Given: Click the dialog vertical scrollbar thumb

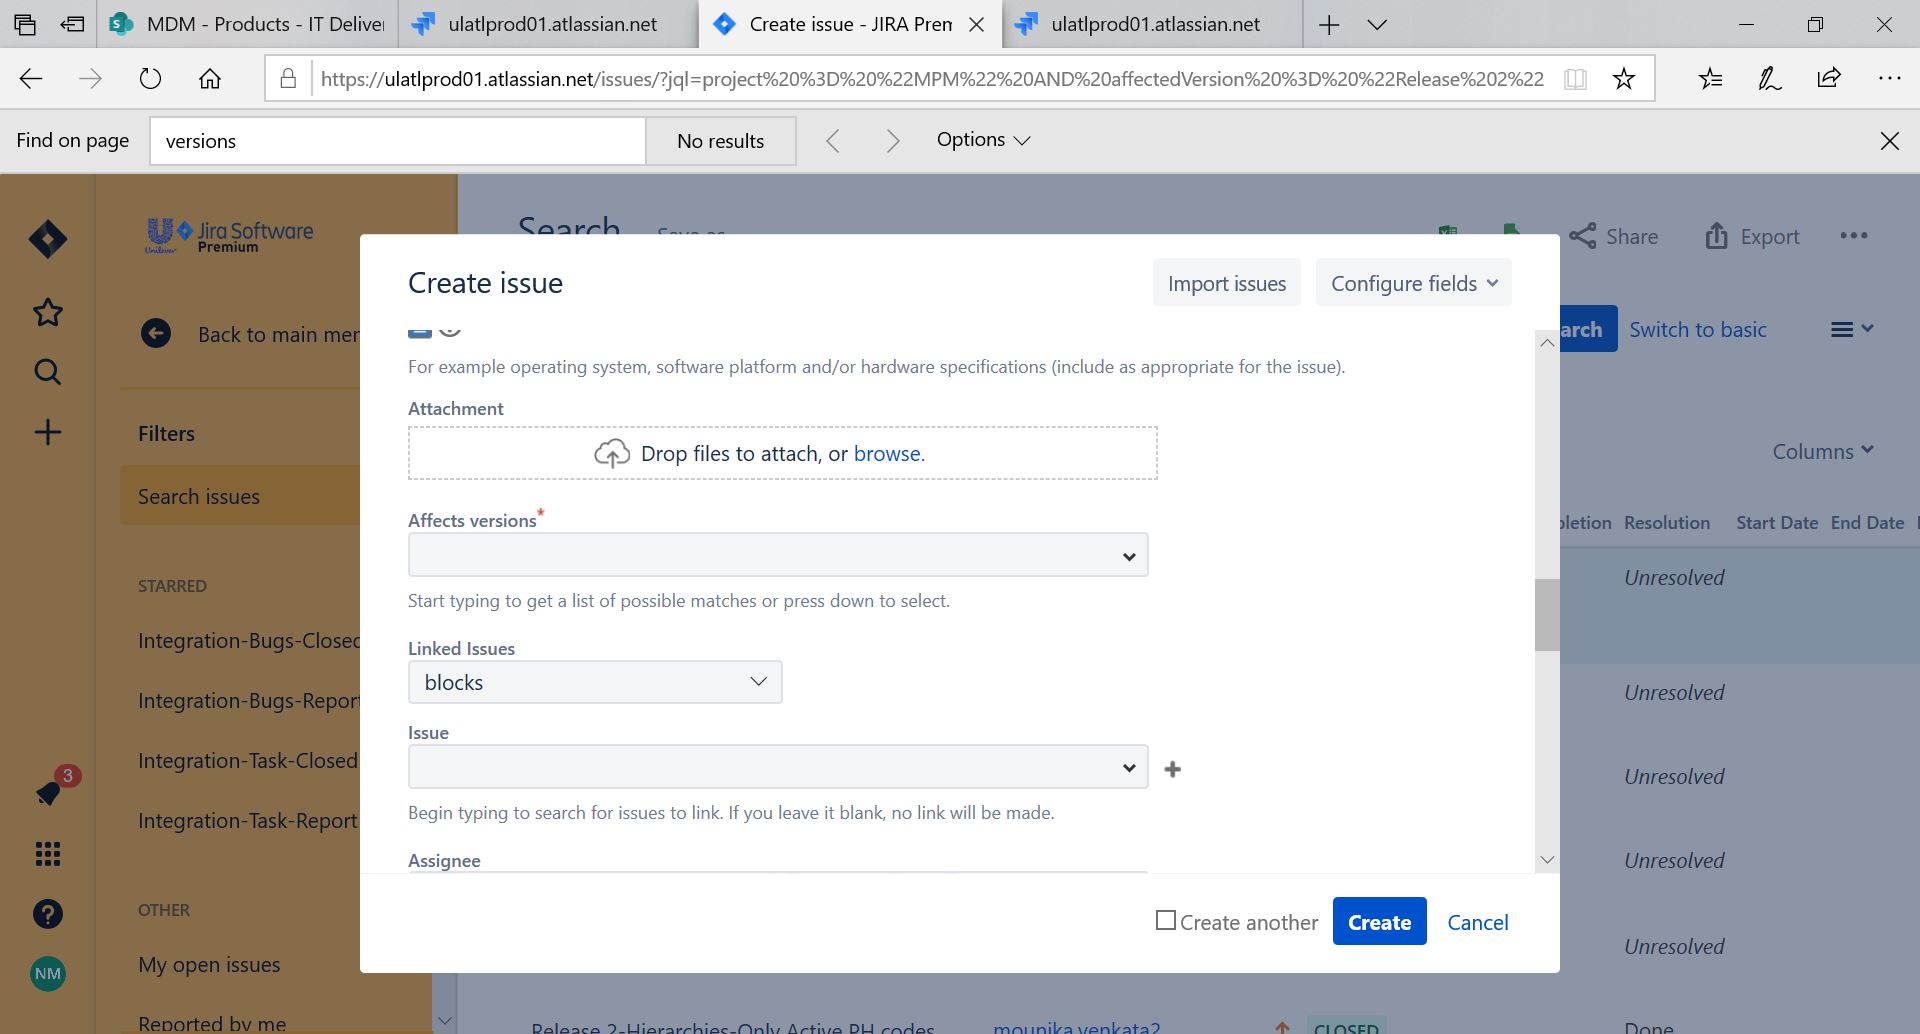Looking at the screenshot, I should 1547,615.
